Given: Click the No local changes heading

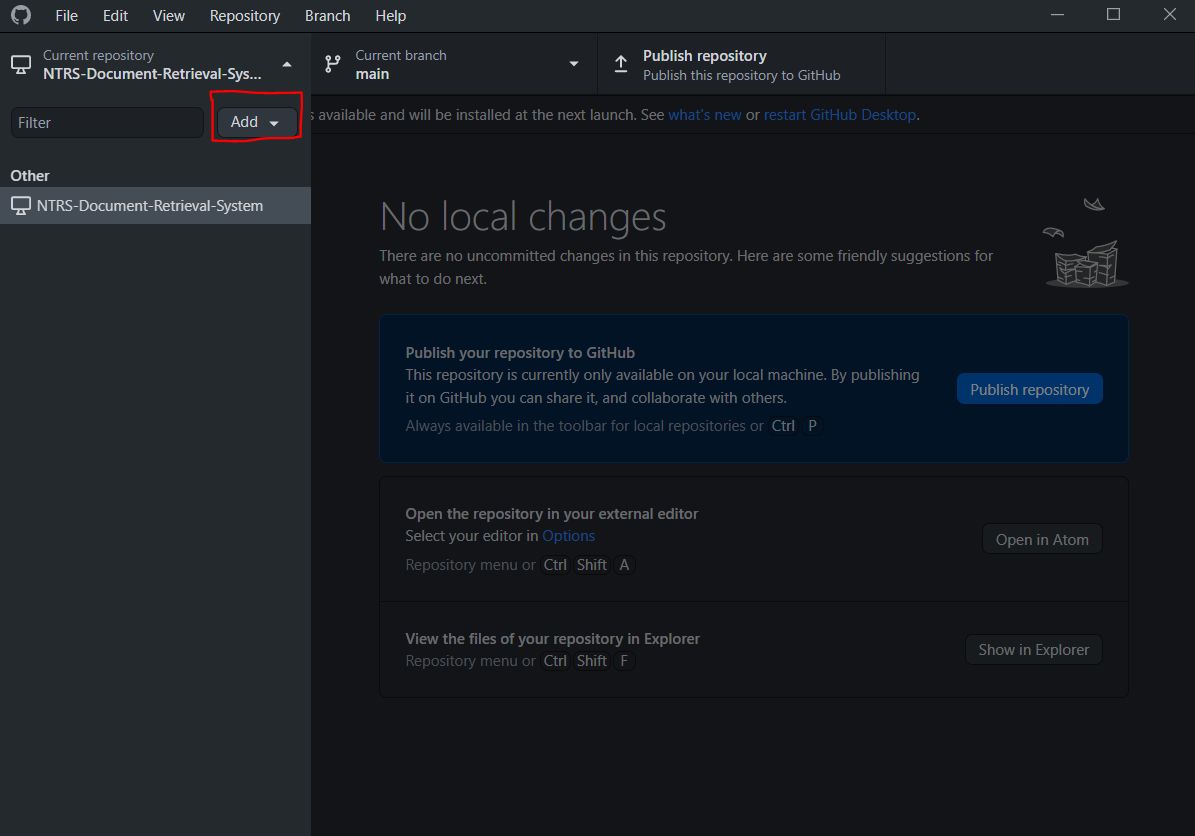Looking at the screenshot, I should click(523, 216).
